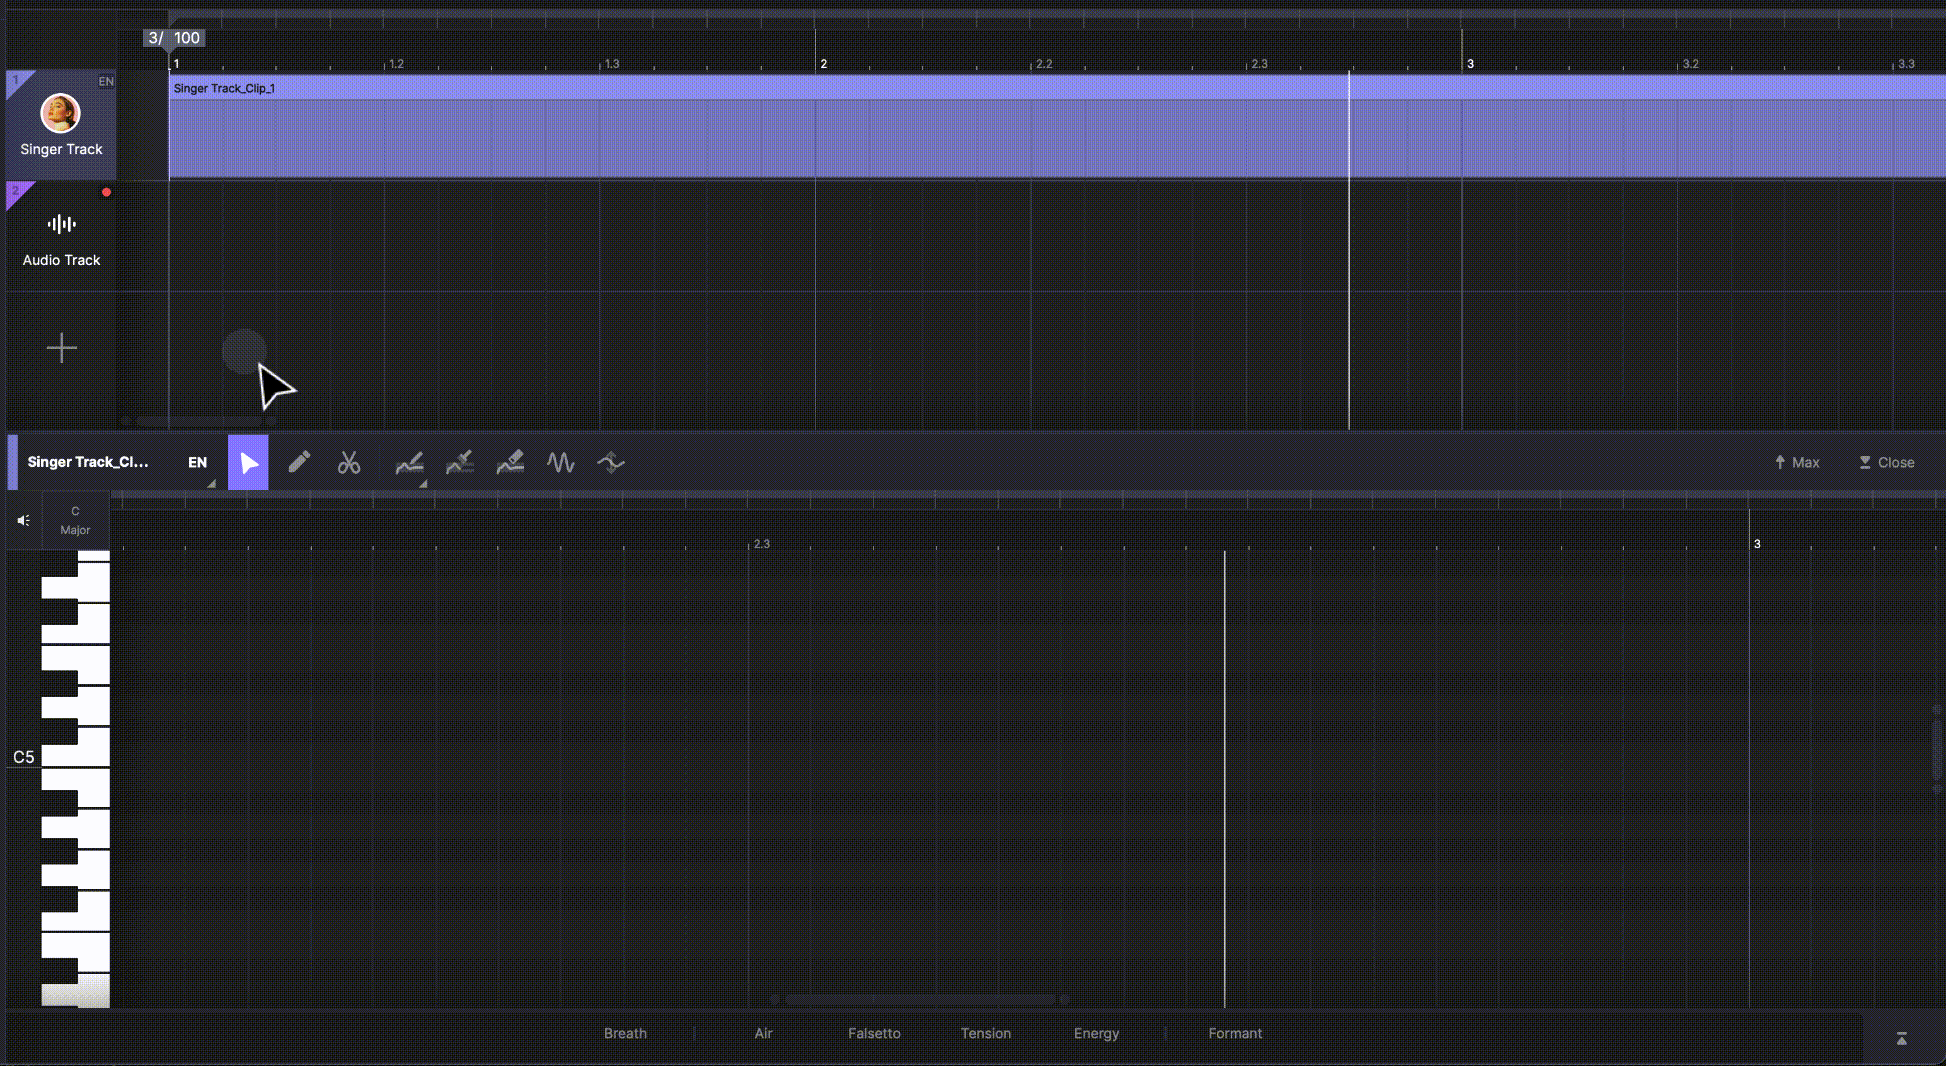Close the piano roll editor panel

1887,462
